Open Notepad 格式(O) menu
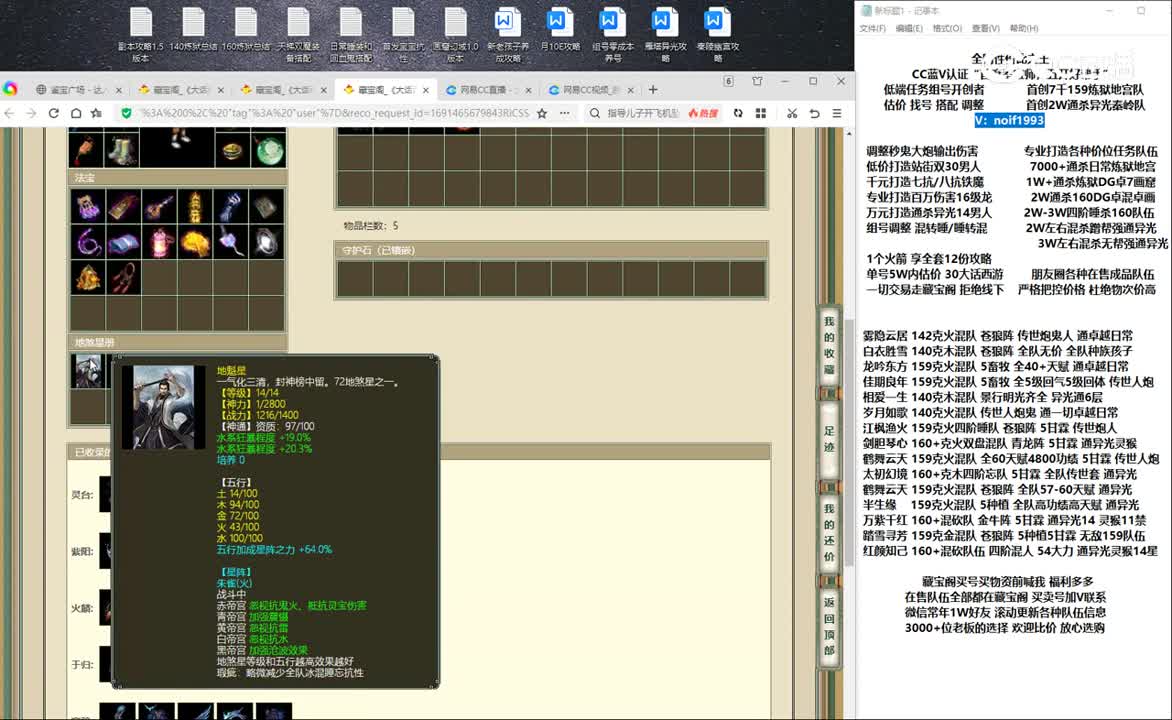Screen dimensions: 1172x720 tap(947, 28)
